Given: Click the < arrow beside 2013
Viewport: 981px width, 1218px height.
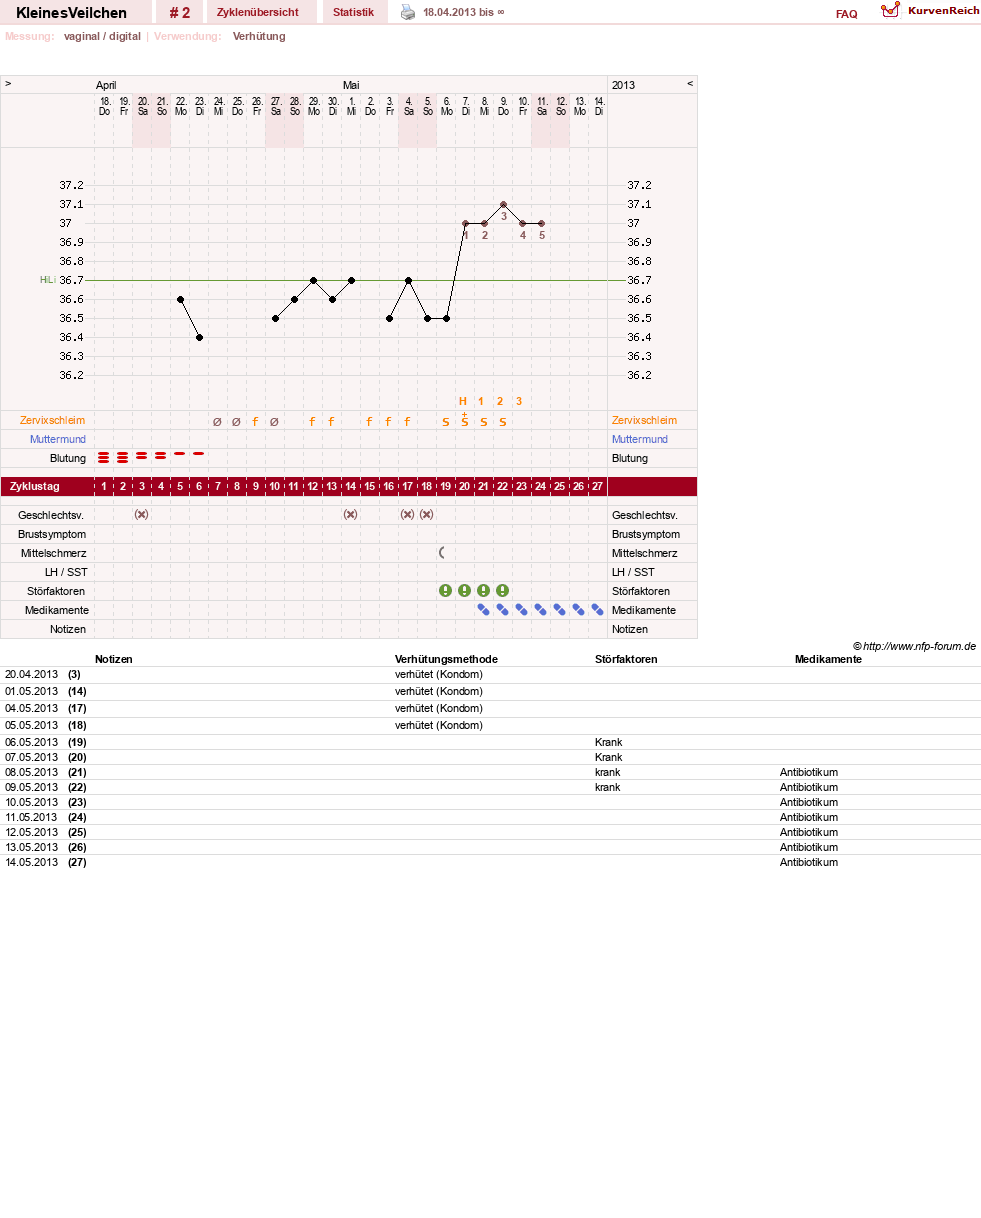Looking at the screenshot, I should [x=690, y=84].
